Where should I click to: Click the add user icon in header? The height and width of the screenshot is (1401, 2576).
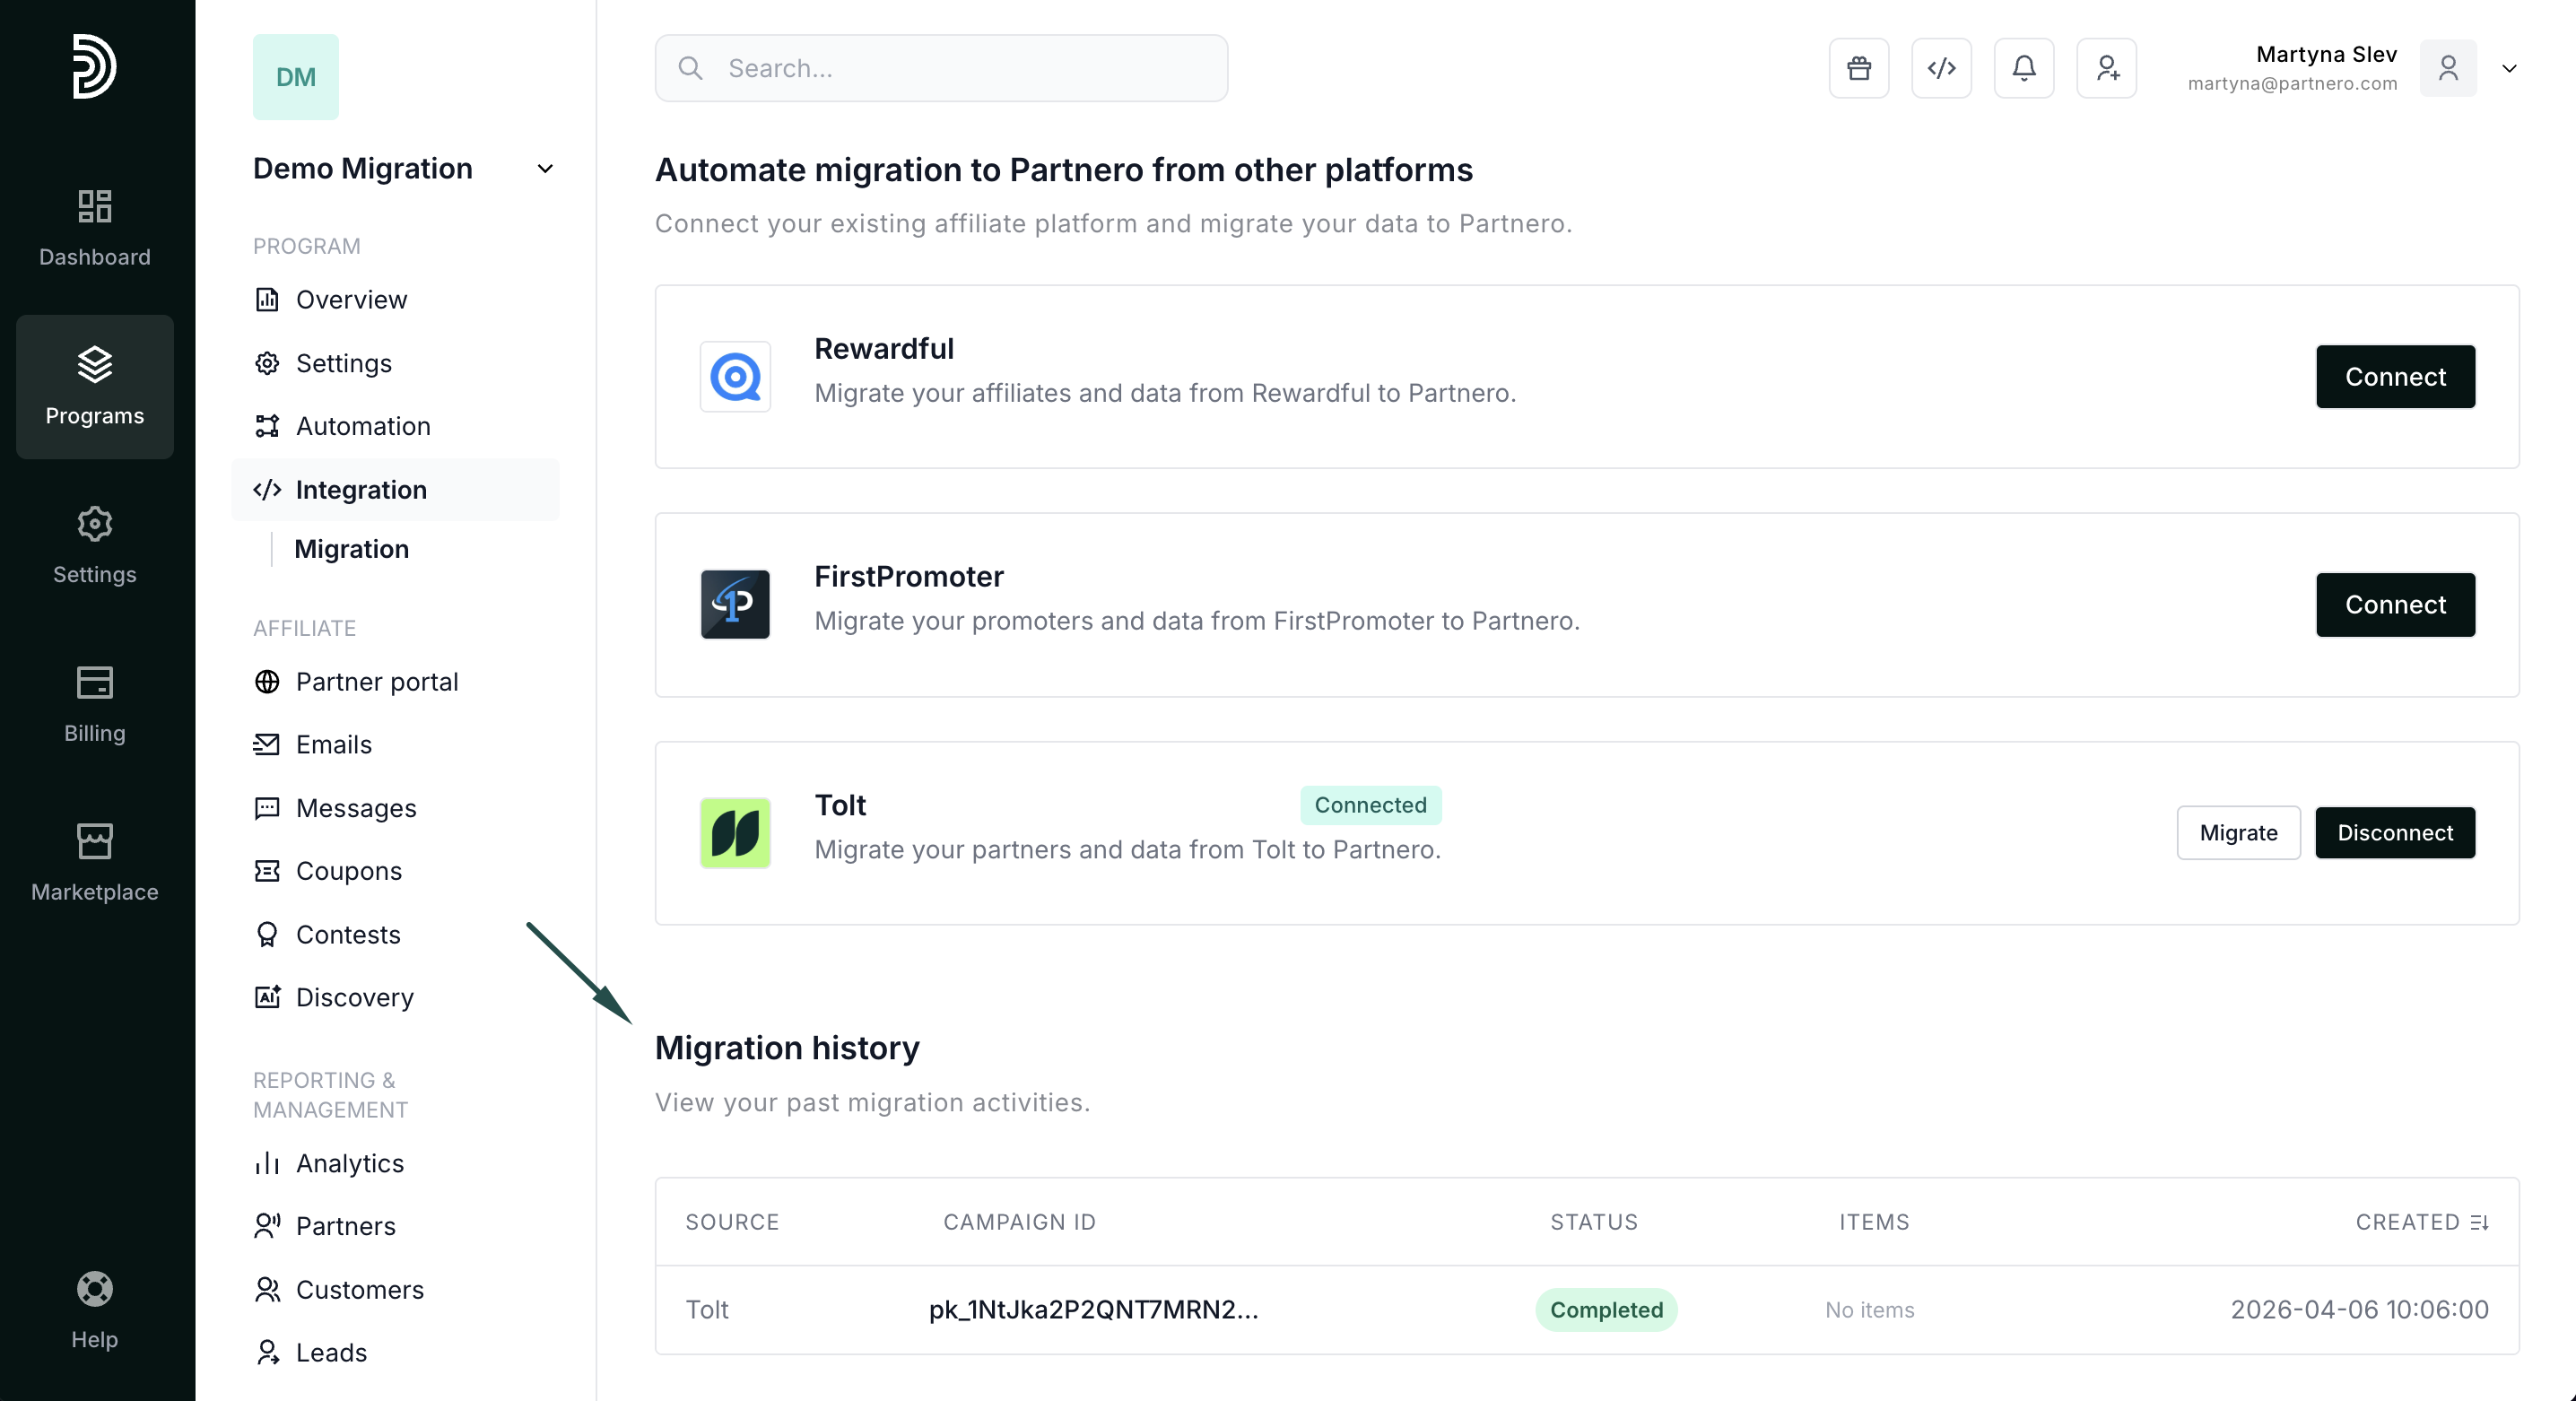(x=2106, y=68)
